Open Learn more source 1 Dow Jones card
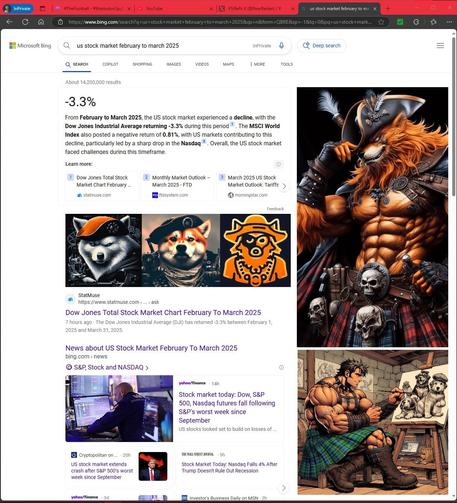The height and width of the screenshot is (503, 457). point(101,186)
